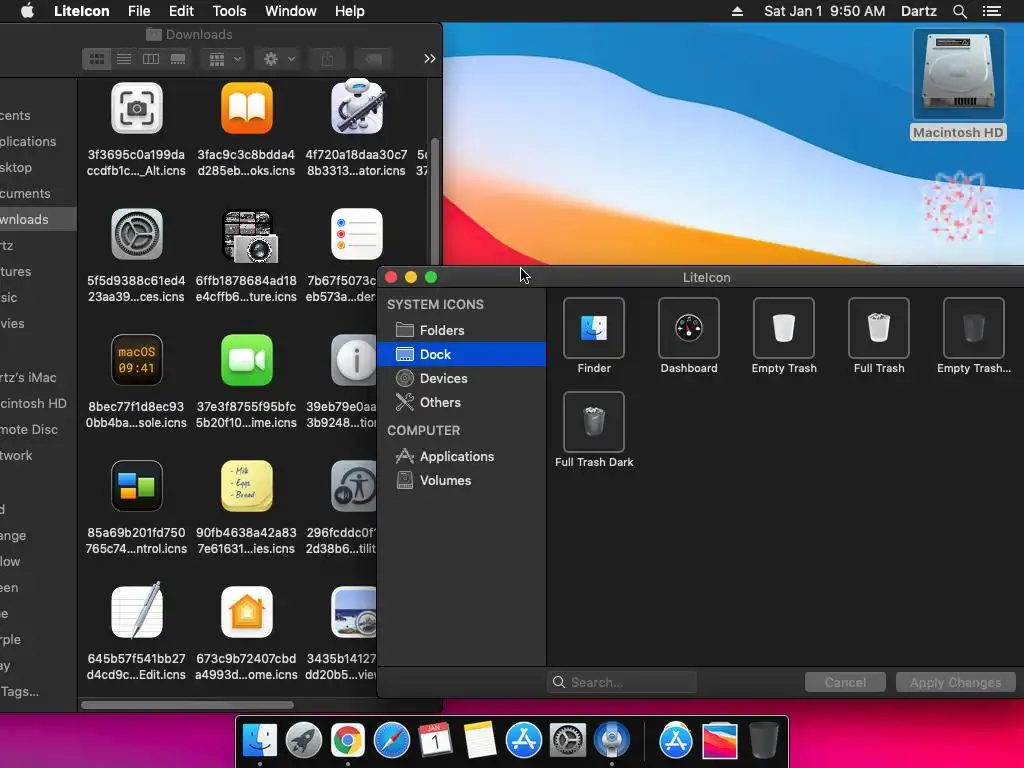Image resolution: width=1024 pixels, height=768 pixels.
Task: Open Spotlight search in menu bar
Action: [x=959, y=11]
